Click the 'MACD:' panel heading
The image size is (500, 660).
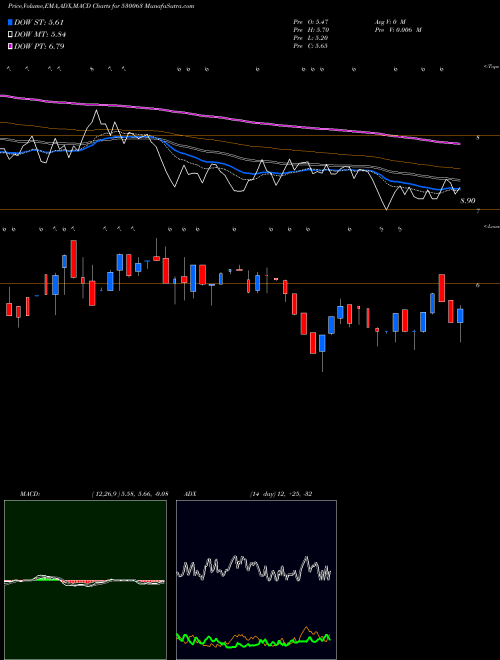30,494
